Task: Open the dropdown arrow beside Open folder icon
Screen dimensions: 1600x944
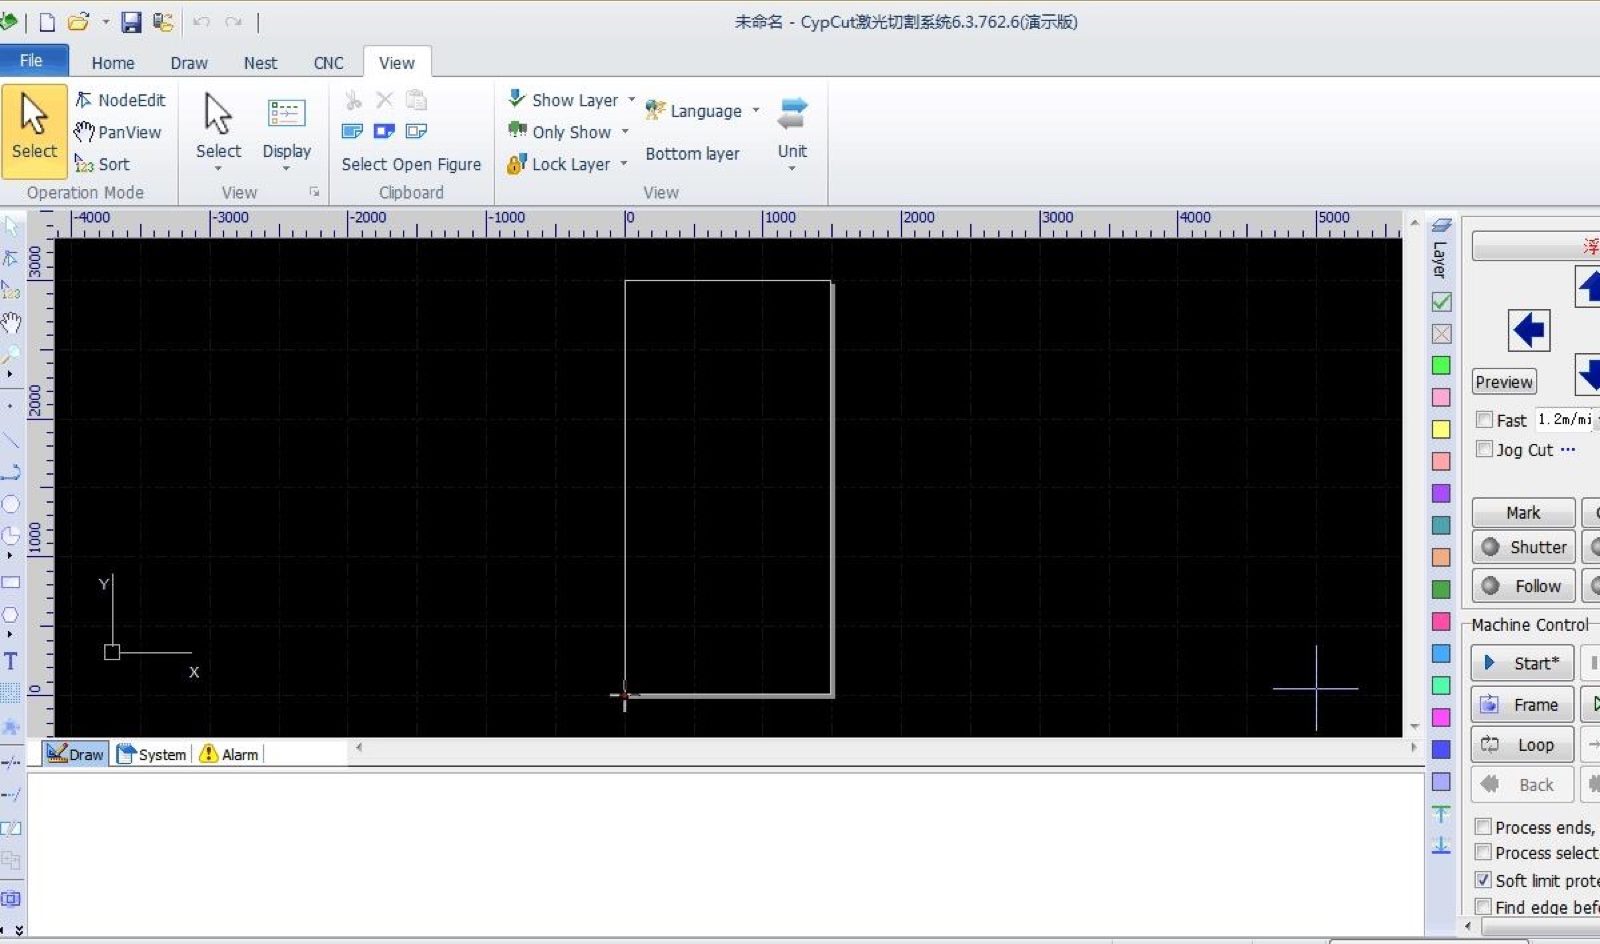Action: (x=105, y=21)
